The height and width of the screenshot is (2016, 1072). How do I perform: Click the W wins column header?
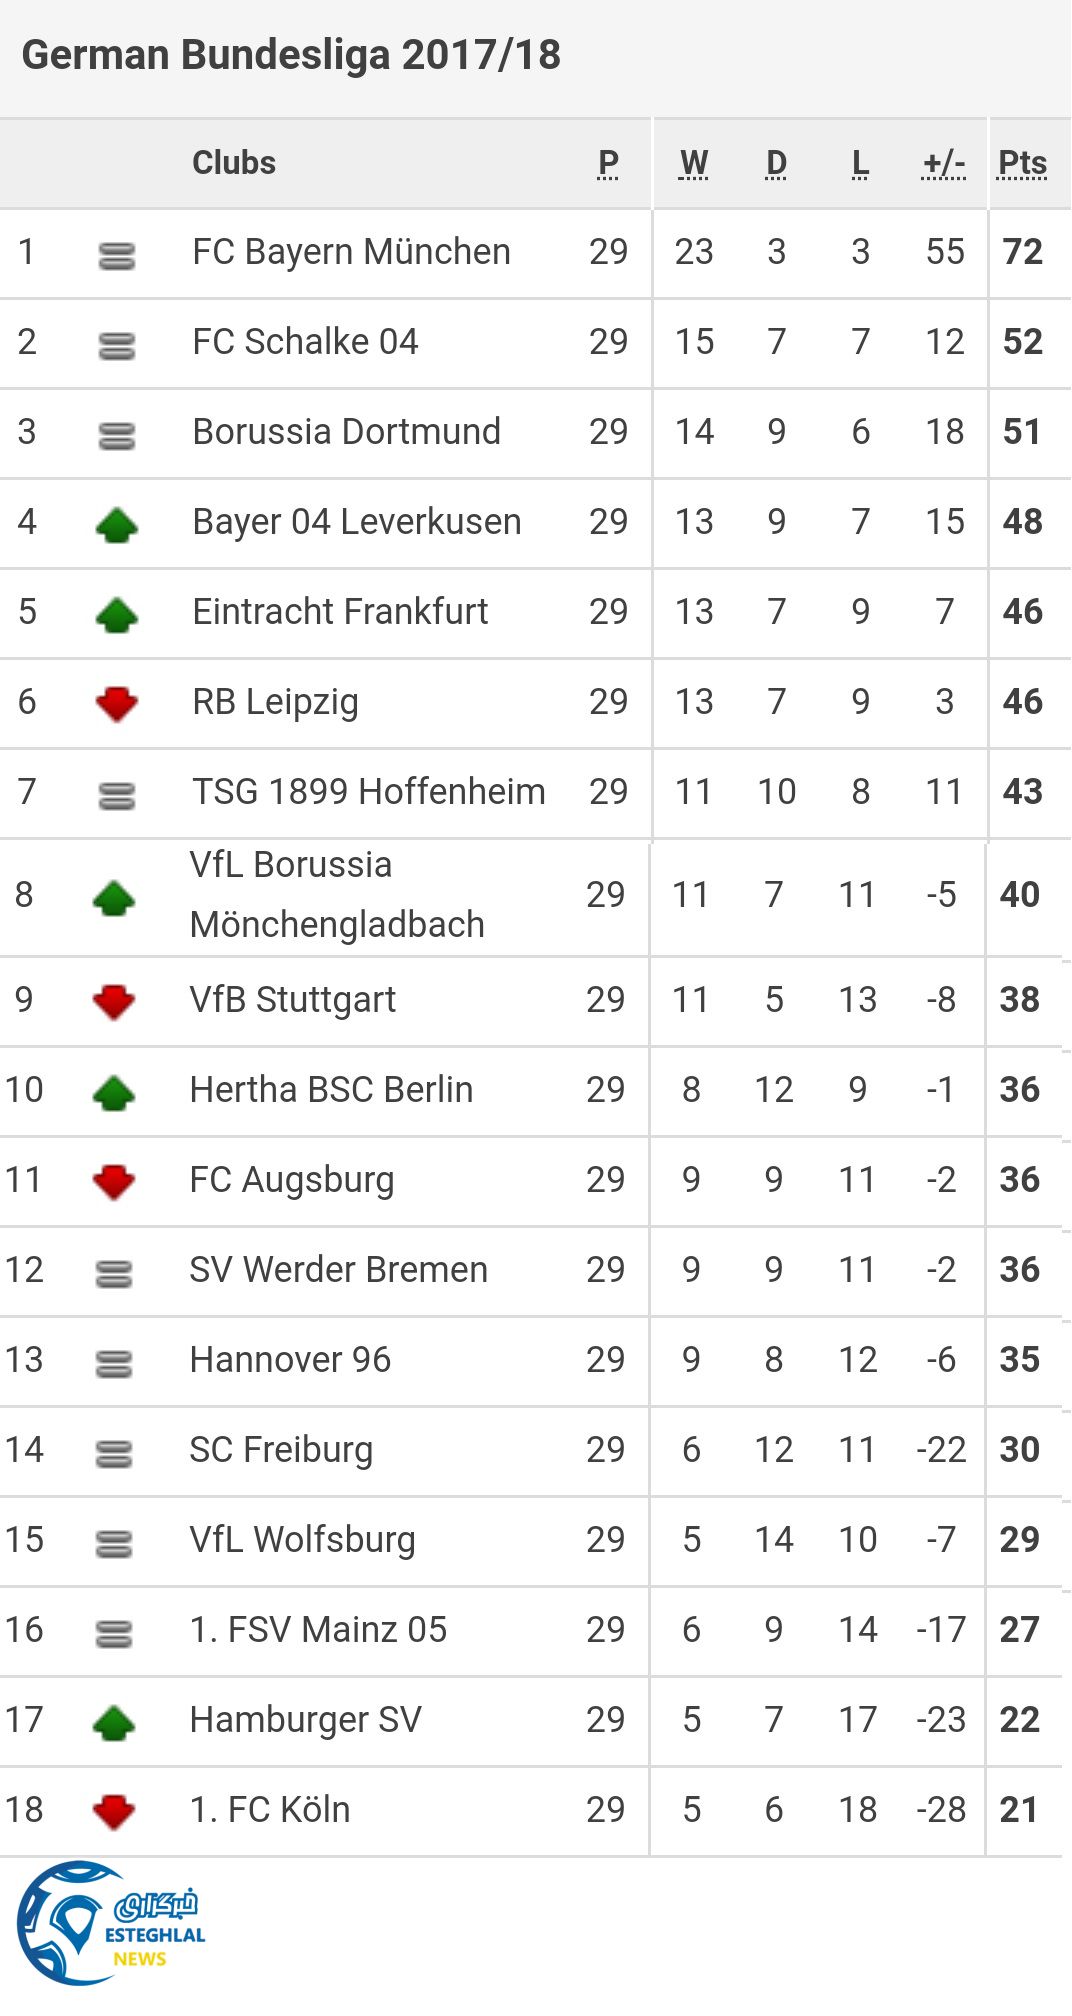pos(693,163)
